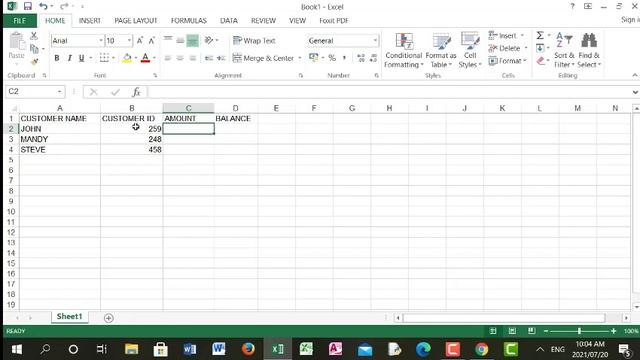The image size is (640, 360).
Task: Toggle Middle Align
Action: click(180, 40)
